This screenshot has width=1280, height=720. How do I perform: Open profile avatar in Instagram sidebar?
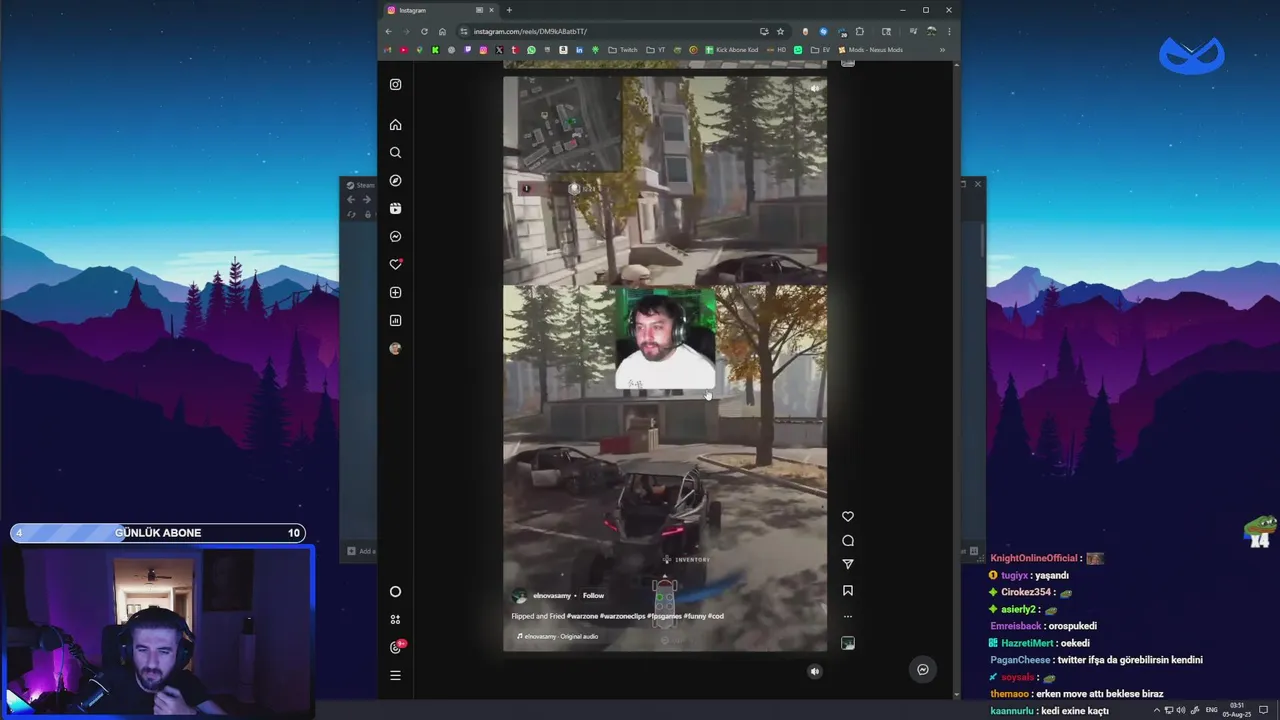pyautogui.click(x=395, y=349)
